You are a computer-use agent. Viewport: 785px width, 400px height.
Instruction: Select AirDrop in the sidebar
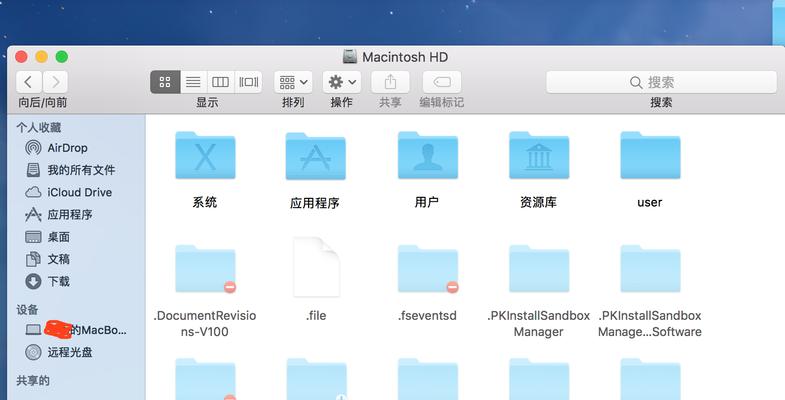click(x=67, y=148)
